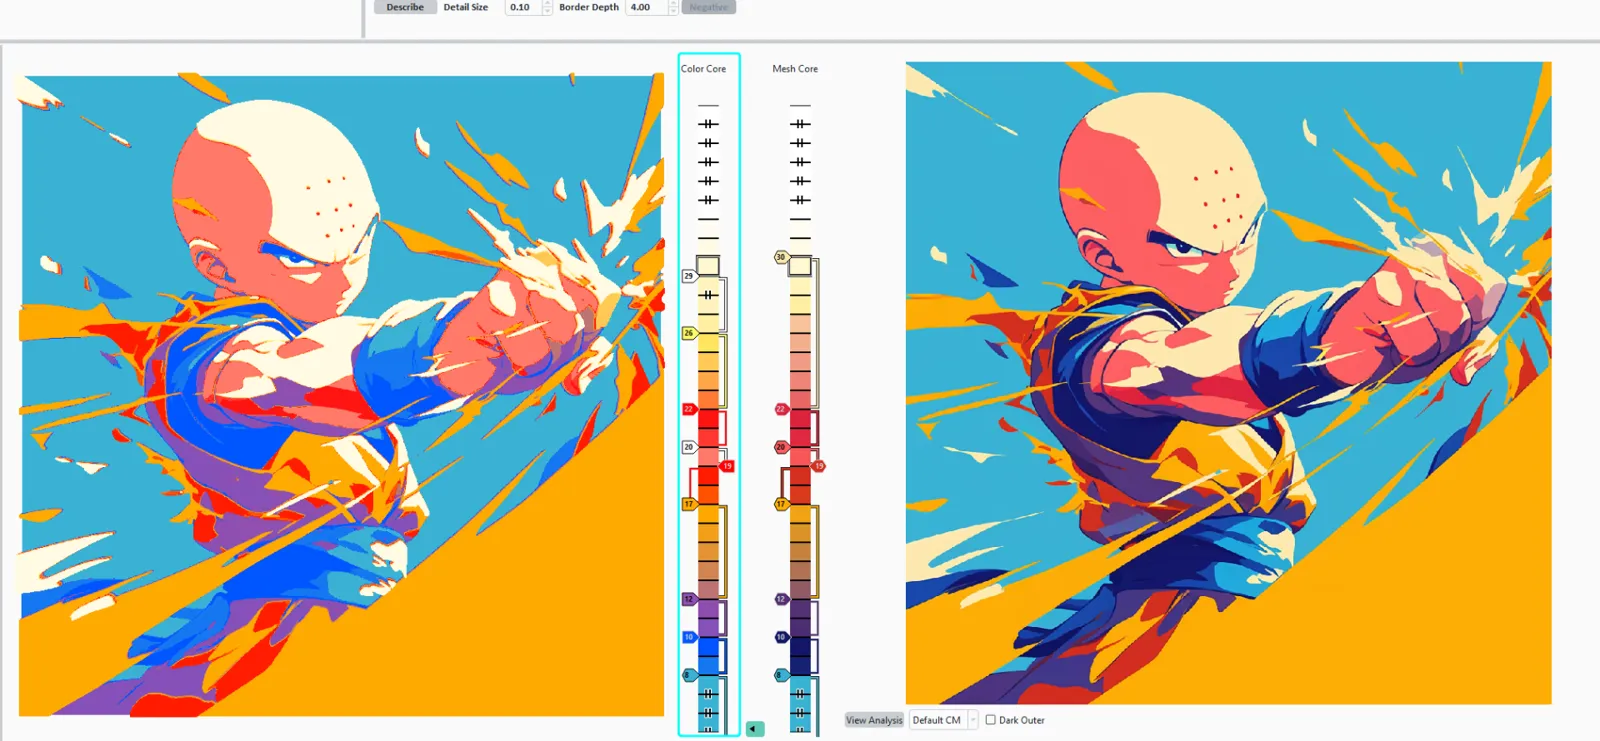Click the Describe button
Image resolution: width=1600 pixels, height=741 pixels.
click(x=405, y=7)
